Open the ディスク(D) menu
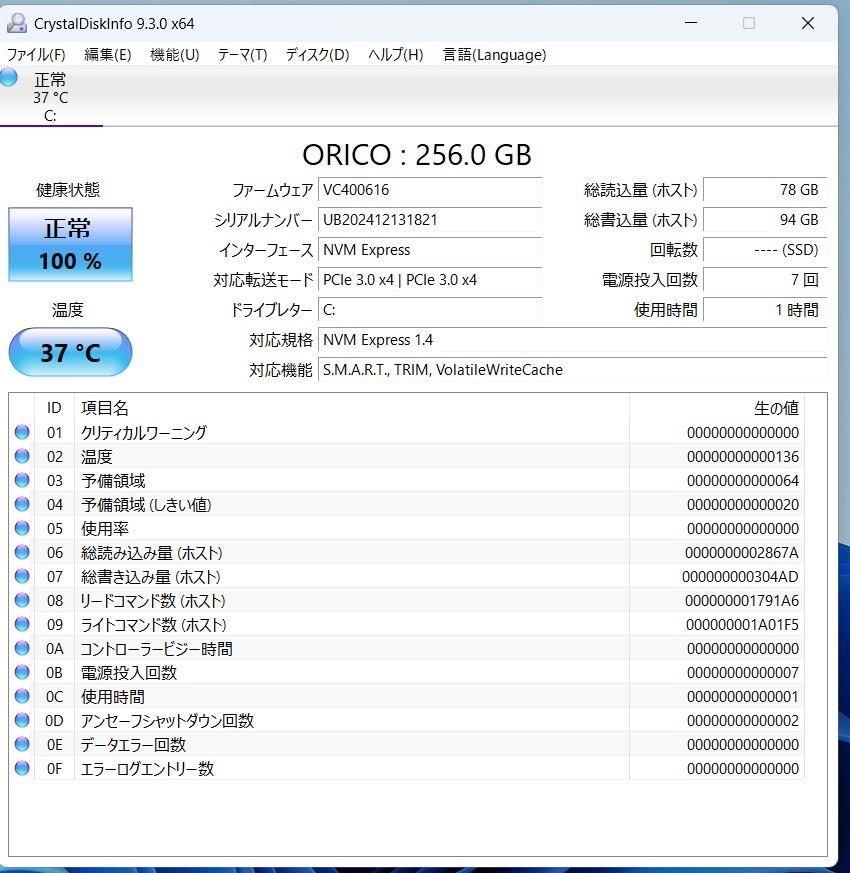 [x=317, y=55]
